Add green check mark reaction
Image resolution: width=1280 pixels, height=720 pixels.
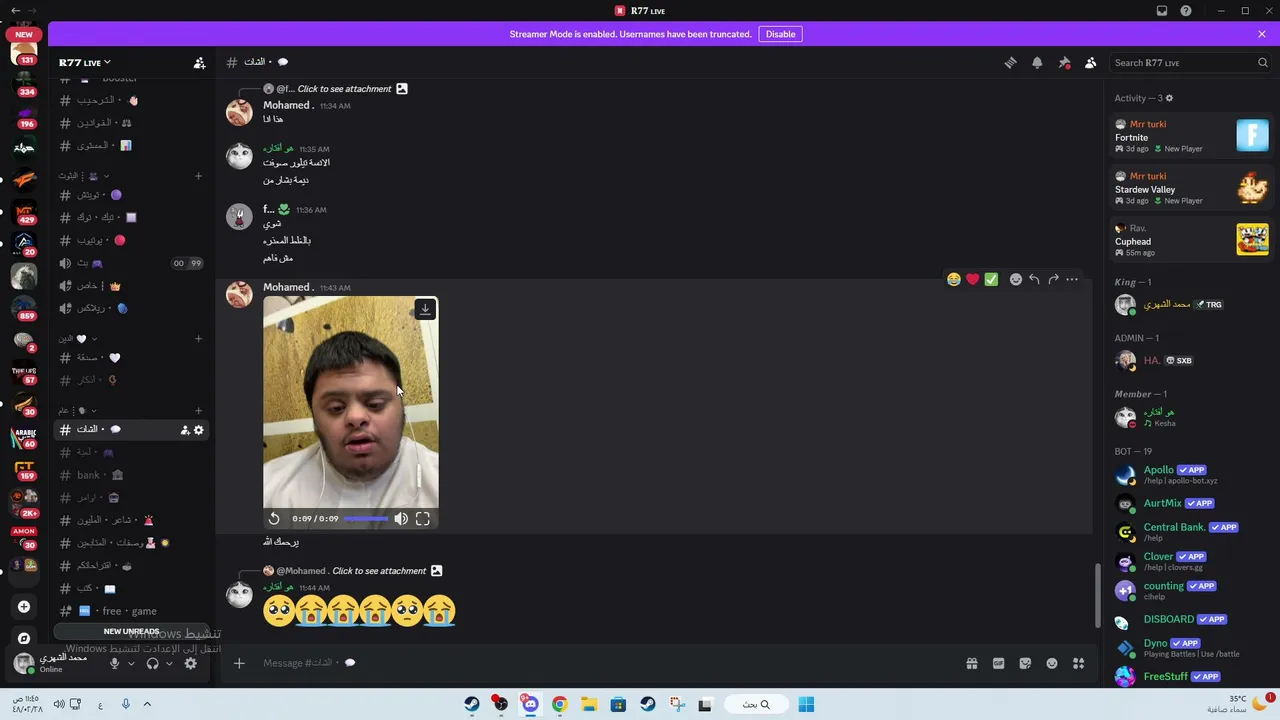click(x=991, y=280)
